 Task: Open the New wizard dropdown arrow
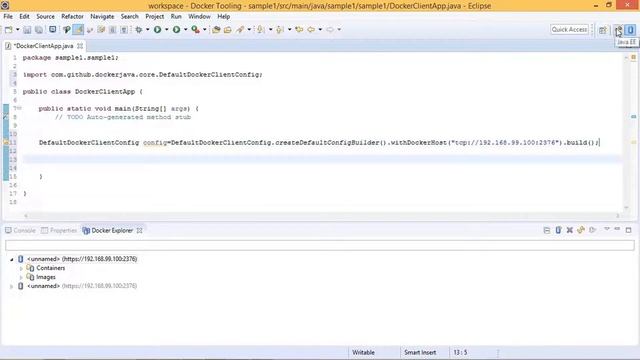(x=18, y=29)
